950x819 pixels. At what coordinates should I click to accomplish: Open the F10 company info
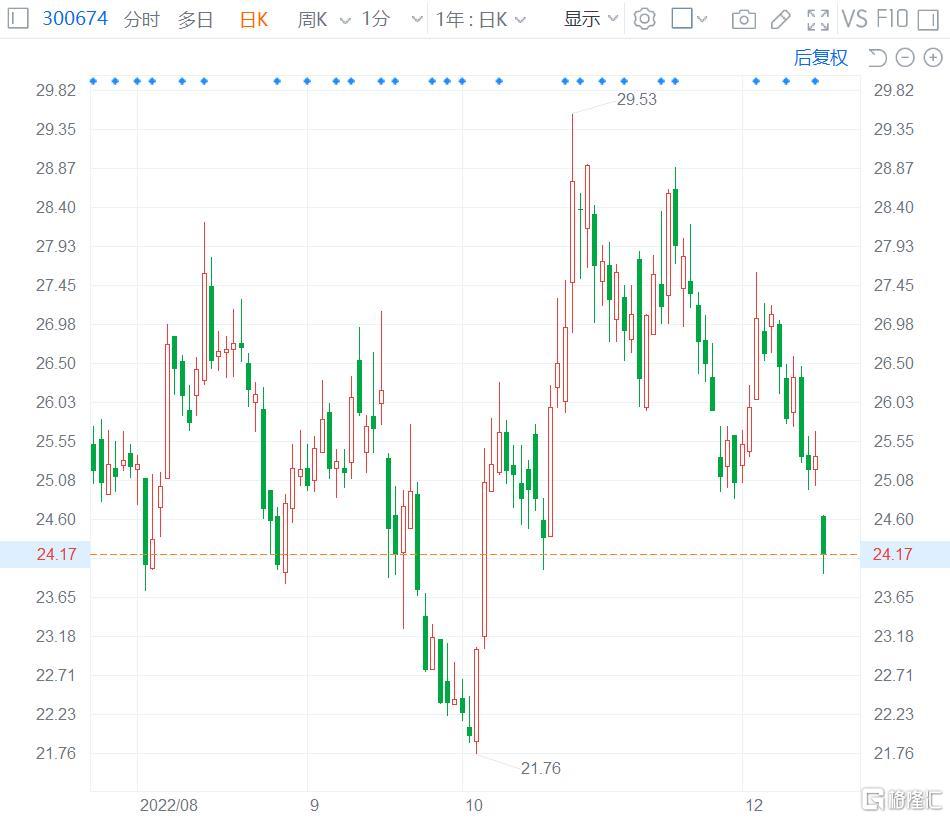point(892,19)
